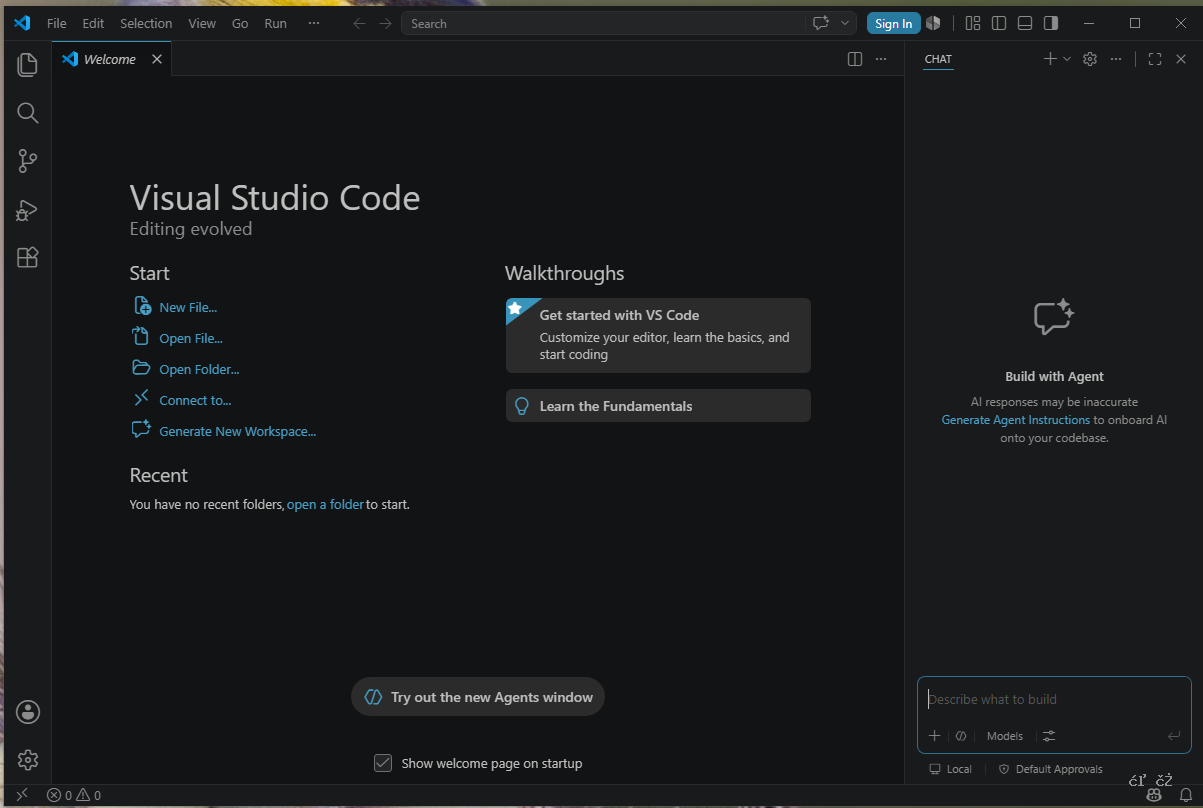Open the Selection menu
Screen dimensions: 1203x808
[146, 23]
